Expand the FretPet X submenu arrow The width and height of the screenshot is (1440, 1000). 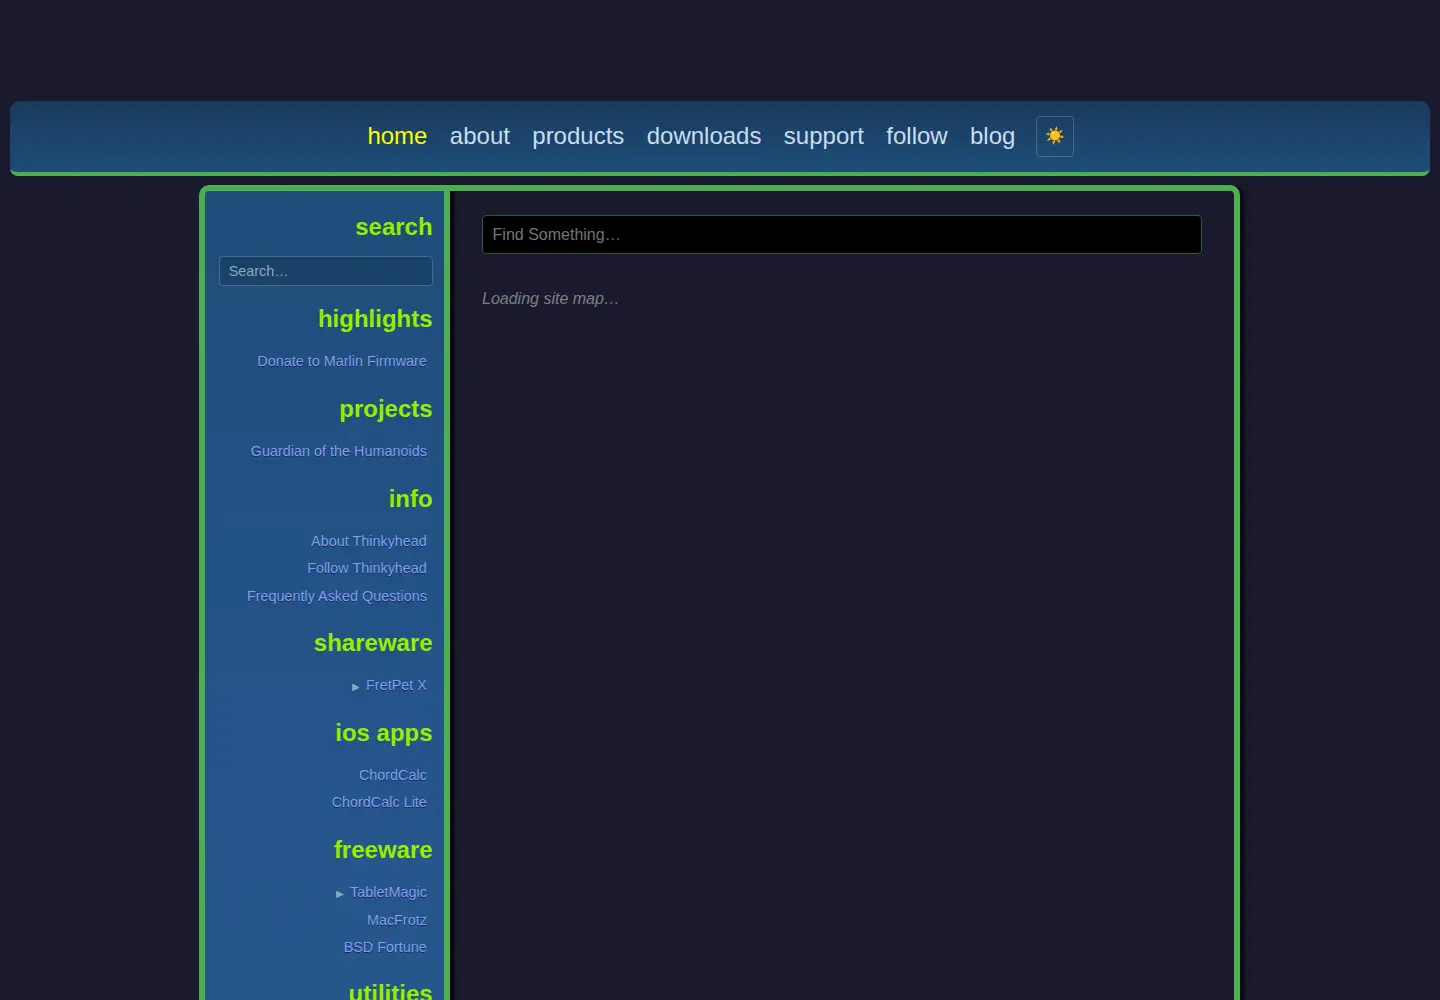[356, 687]
